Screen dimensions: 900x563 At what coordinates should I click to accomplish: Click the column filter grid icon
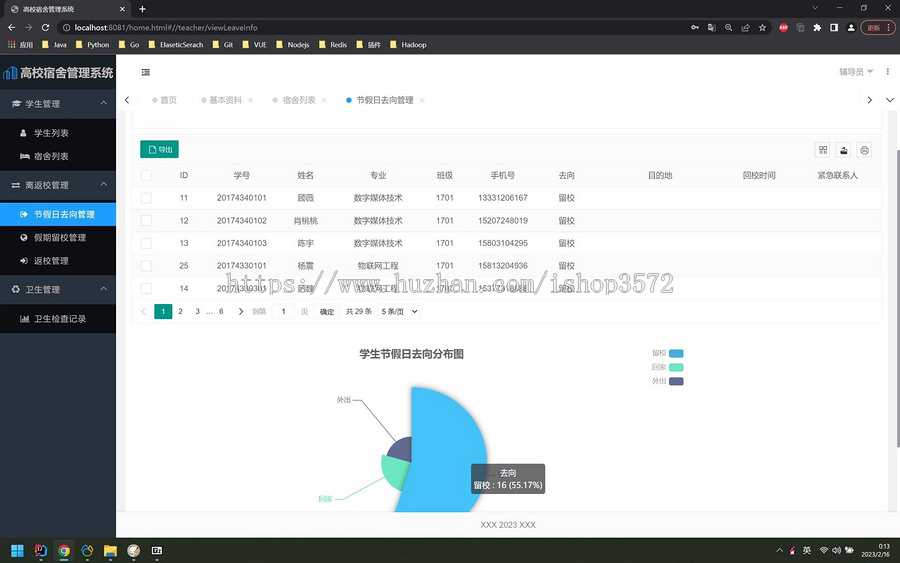pos(823,150)
